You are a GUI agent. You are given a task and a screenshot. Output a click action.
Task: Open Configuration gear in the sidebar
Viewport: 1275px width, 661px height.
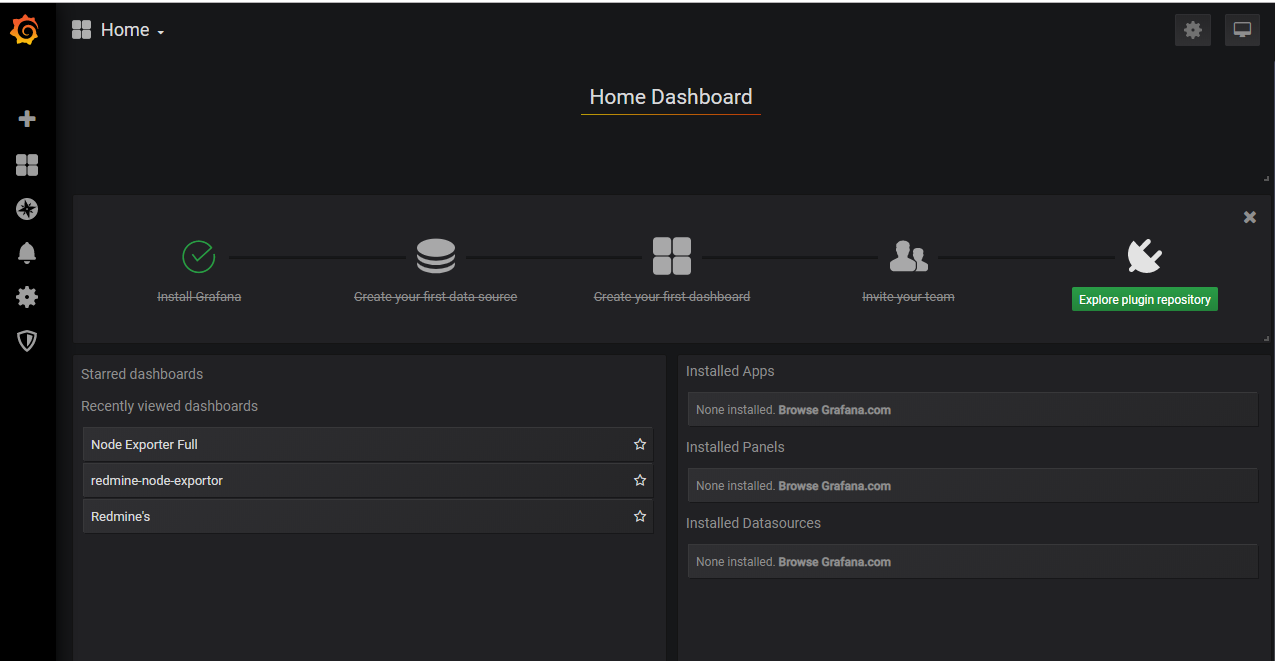click(27, 297)
